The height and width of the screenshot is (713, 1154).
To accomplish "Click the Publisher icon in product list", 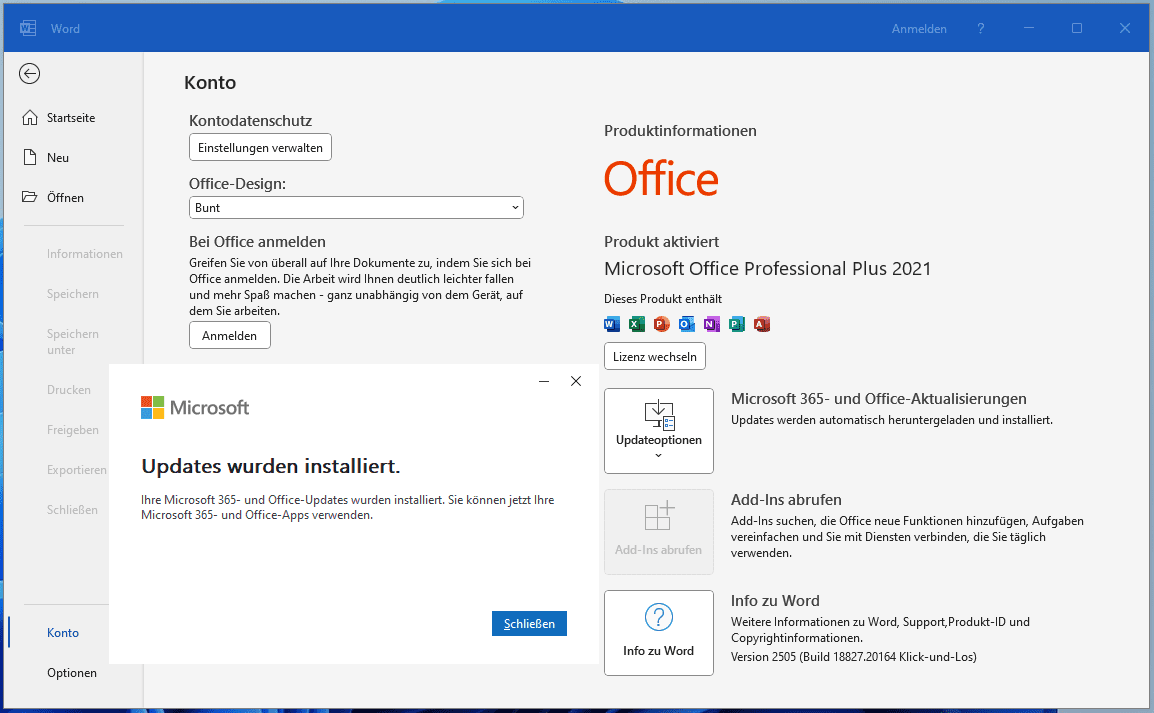I will point(737,324).
